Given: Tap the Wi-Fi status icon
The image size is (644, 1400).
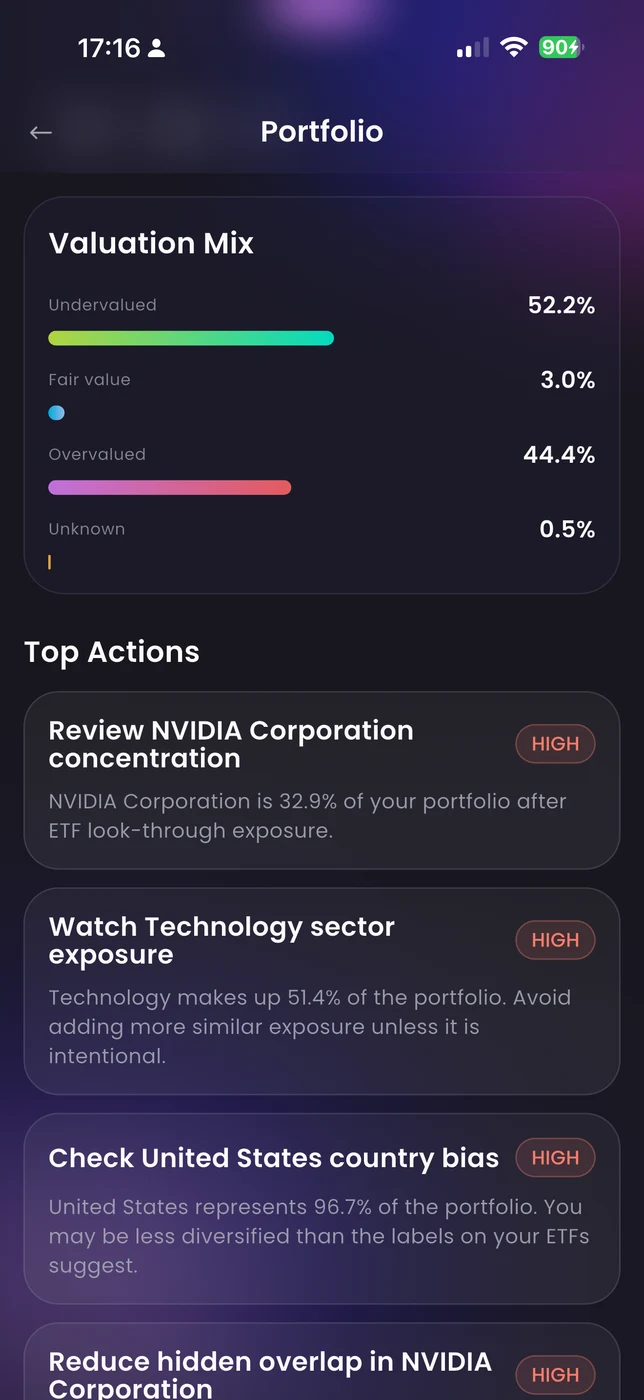Looking at the screenshot, I should pyautogui.click(x=514, y=47).
